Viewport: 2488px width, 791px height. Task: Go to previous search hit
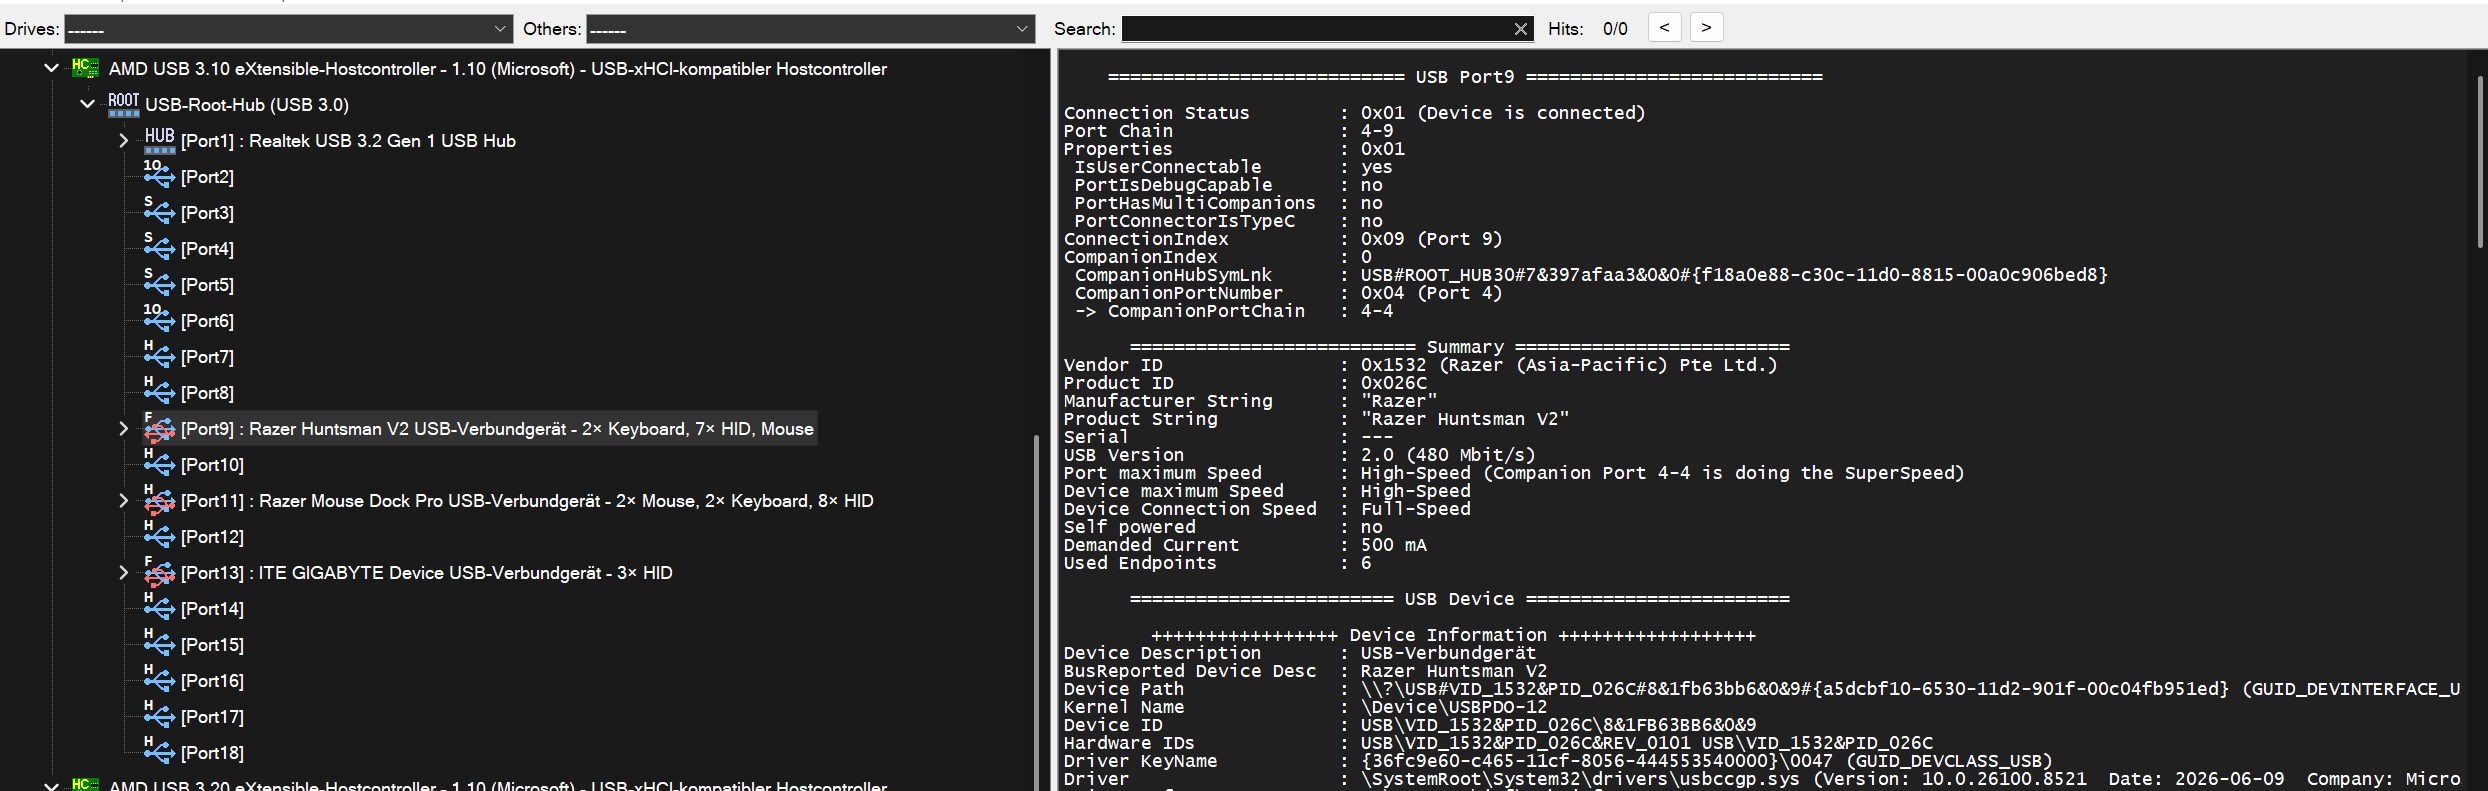point(1664,28)
